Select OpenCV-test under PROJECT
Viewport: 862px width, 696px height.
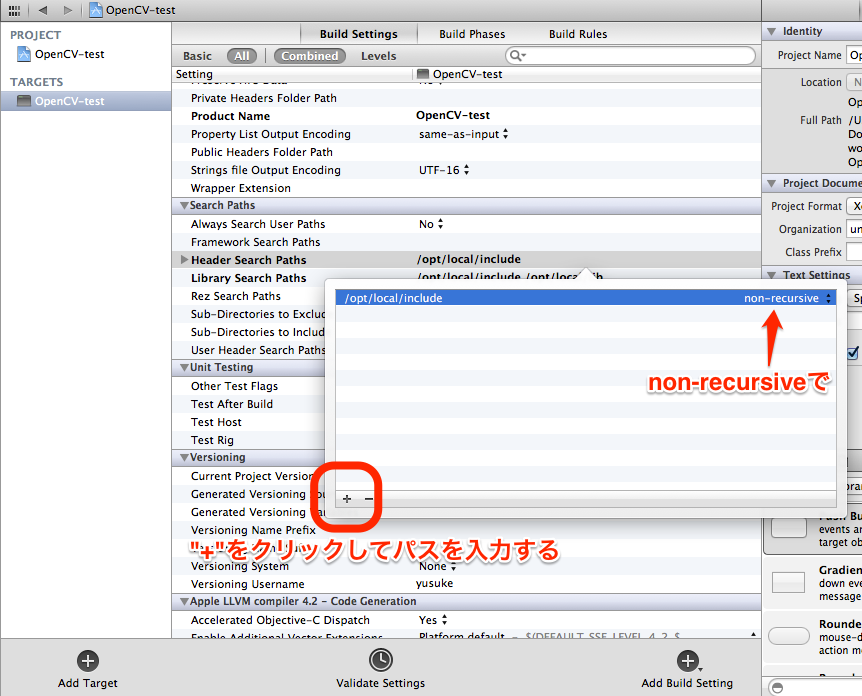click(x=69, y=54)
